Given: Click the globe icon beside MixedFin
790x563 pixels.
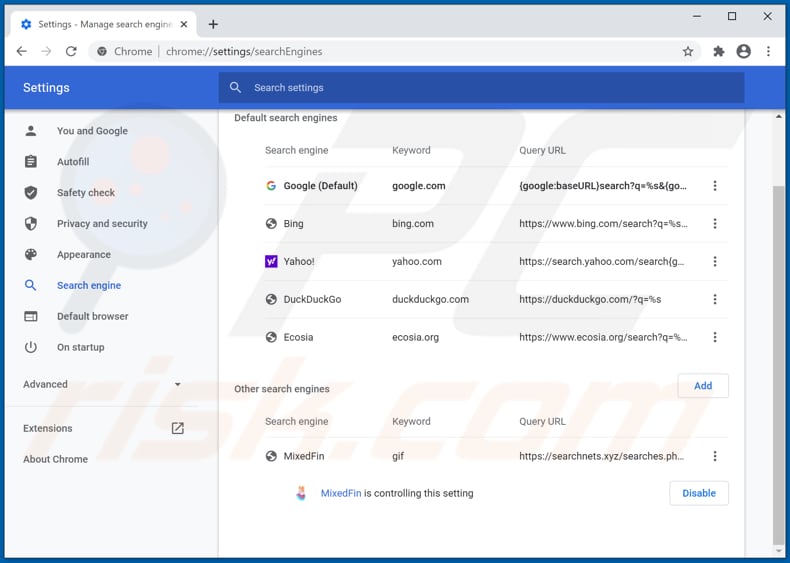Looking at the screenshot, I should point(271,456).
